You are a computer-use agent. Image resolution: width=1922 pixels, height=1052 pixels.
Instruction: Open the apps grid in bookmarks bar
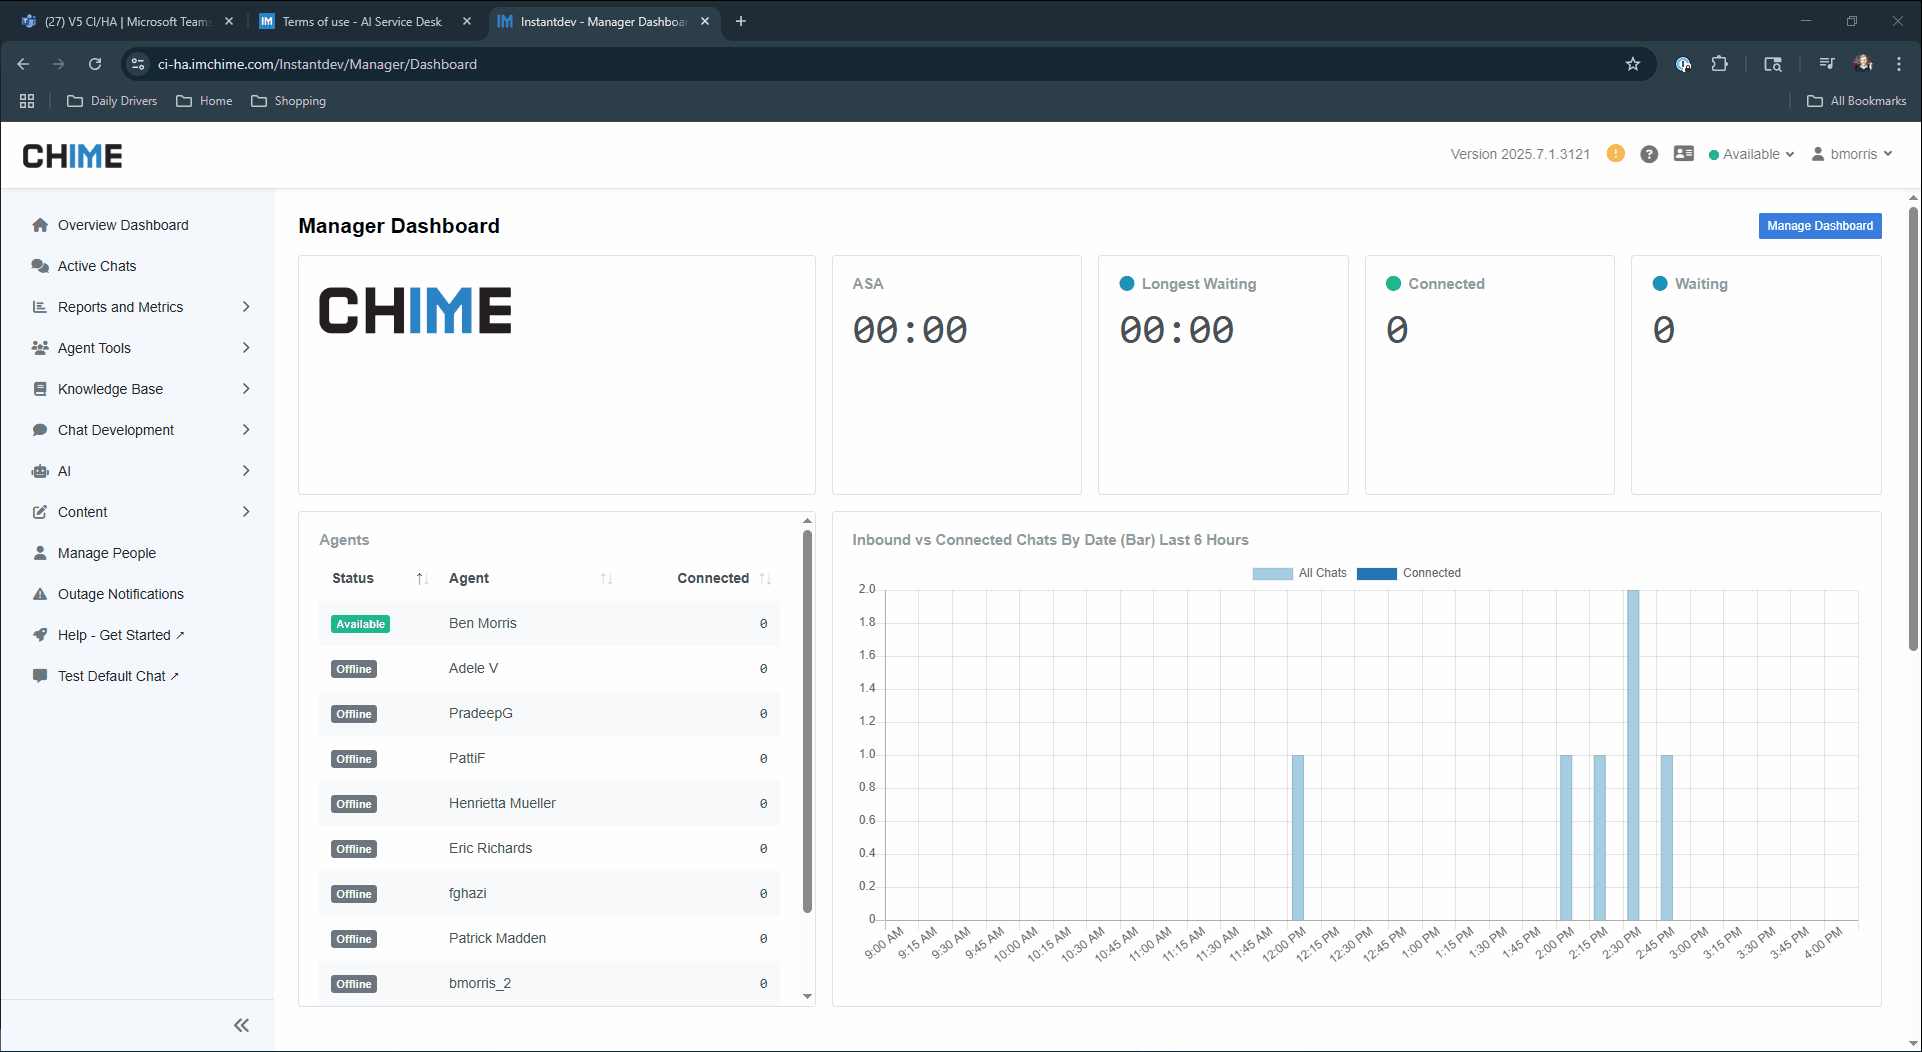coord(27,101)
